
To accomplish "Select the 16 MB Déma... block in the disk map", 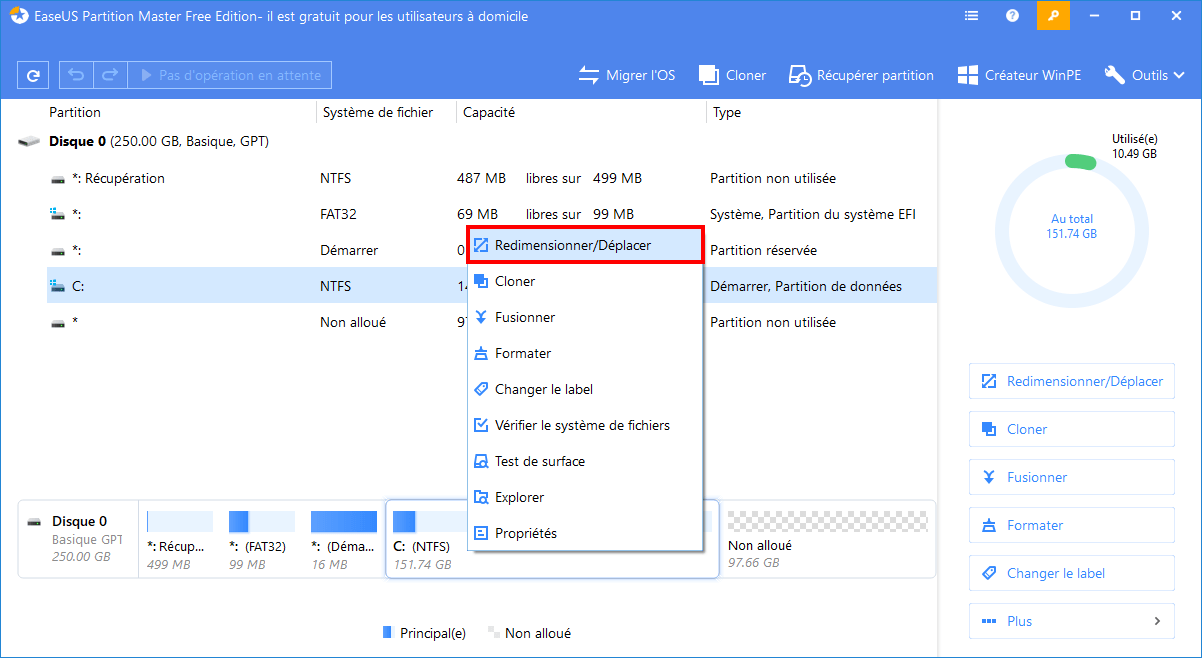I will pyautogui.click(x=343, y=539).
